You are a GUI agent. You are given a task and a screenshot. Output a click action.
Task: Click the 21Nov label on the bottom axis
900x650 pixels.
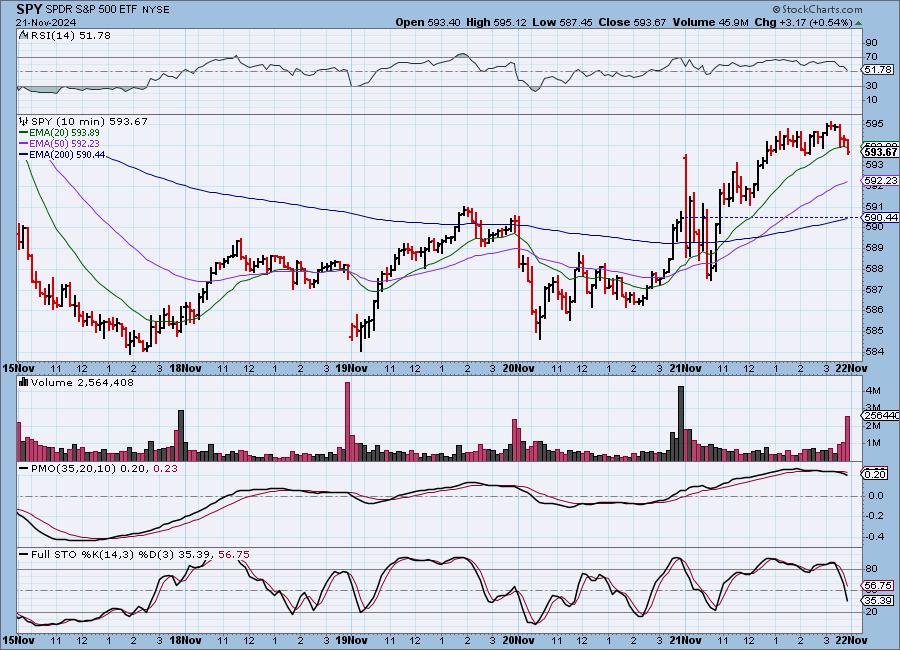[x=685, y=640]
